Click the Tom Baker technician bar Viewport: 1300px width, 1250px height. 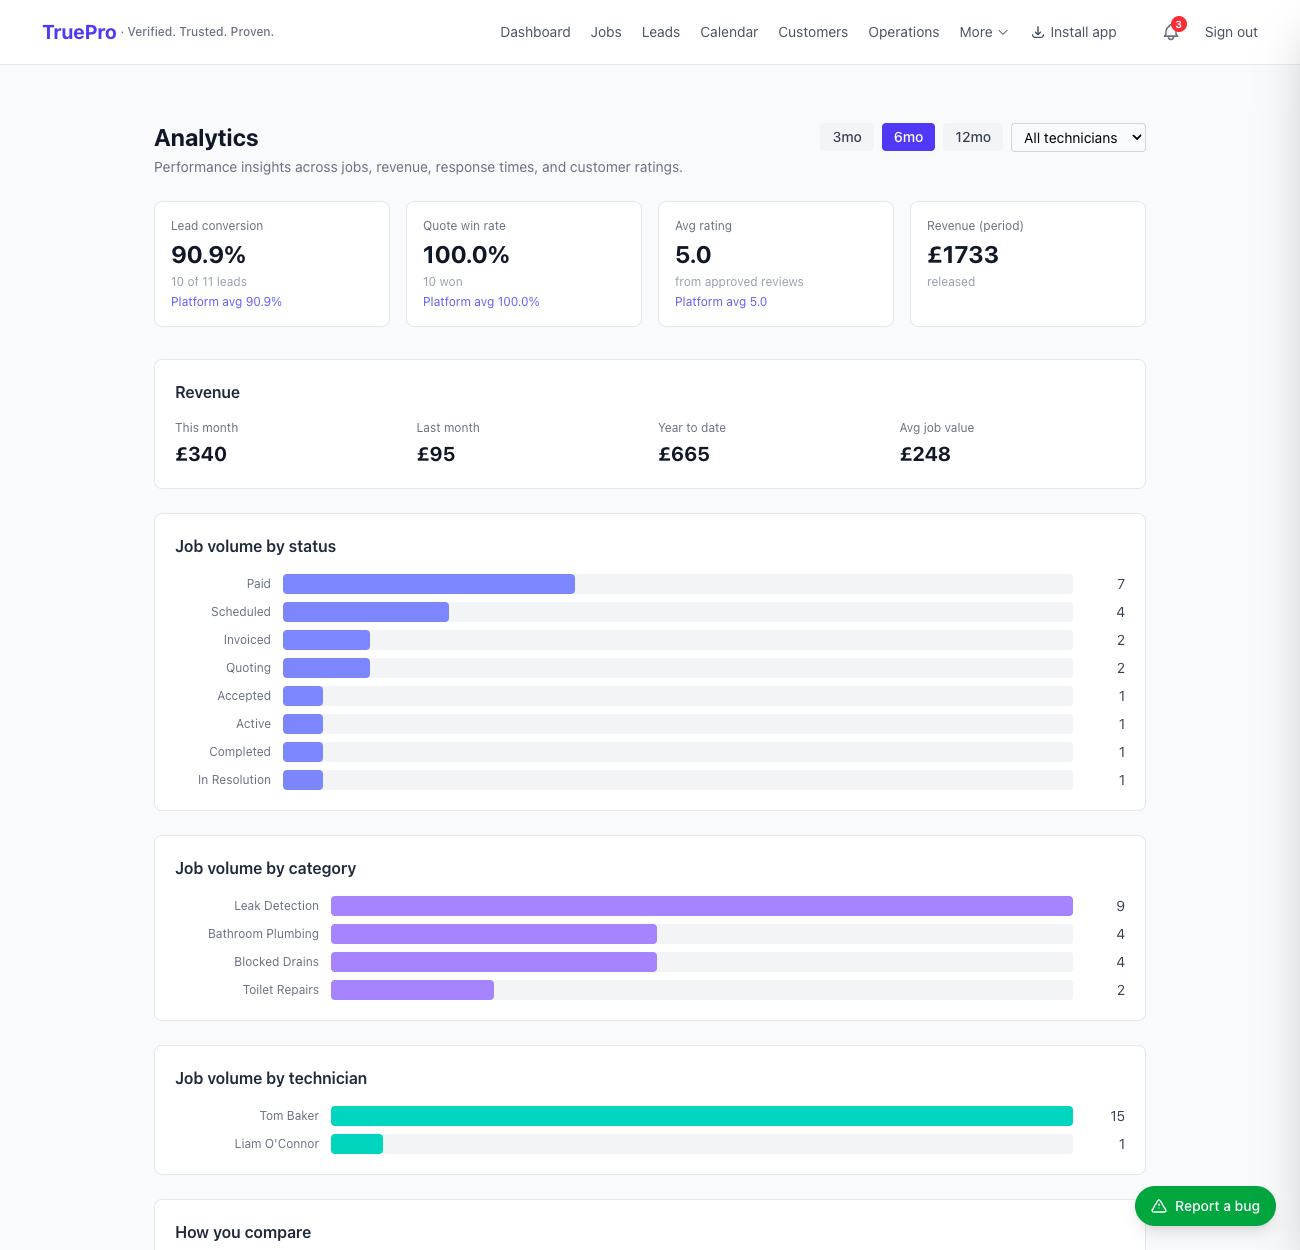(702, 1116)
